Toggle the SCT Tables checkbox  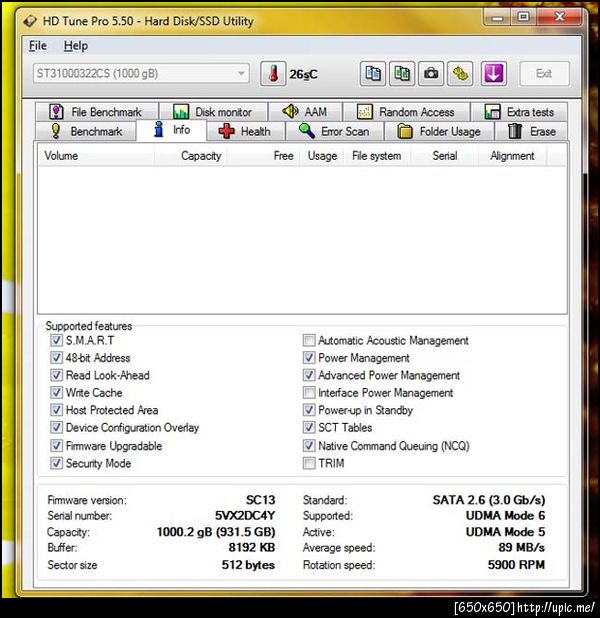pos(309,427)
